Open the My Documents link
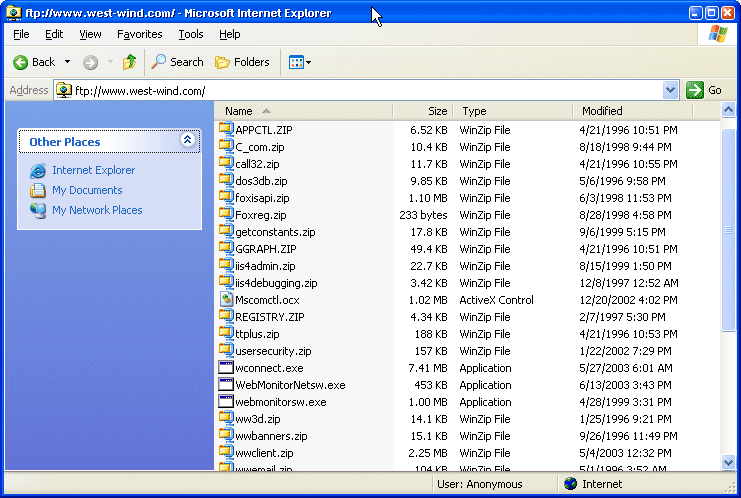The height and width of the screenshot is (498, 741). 87,190
